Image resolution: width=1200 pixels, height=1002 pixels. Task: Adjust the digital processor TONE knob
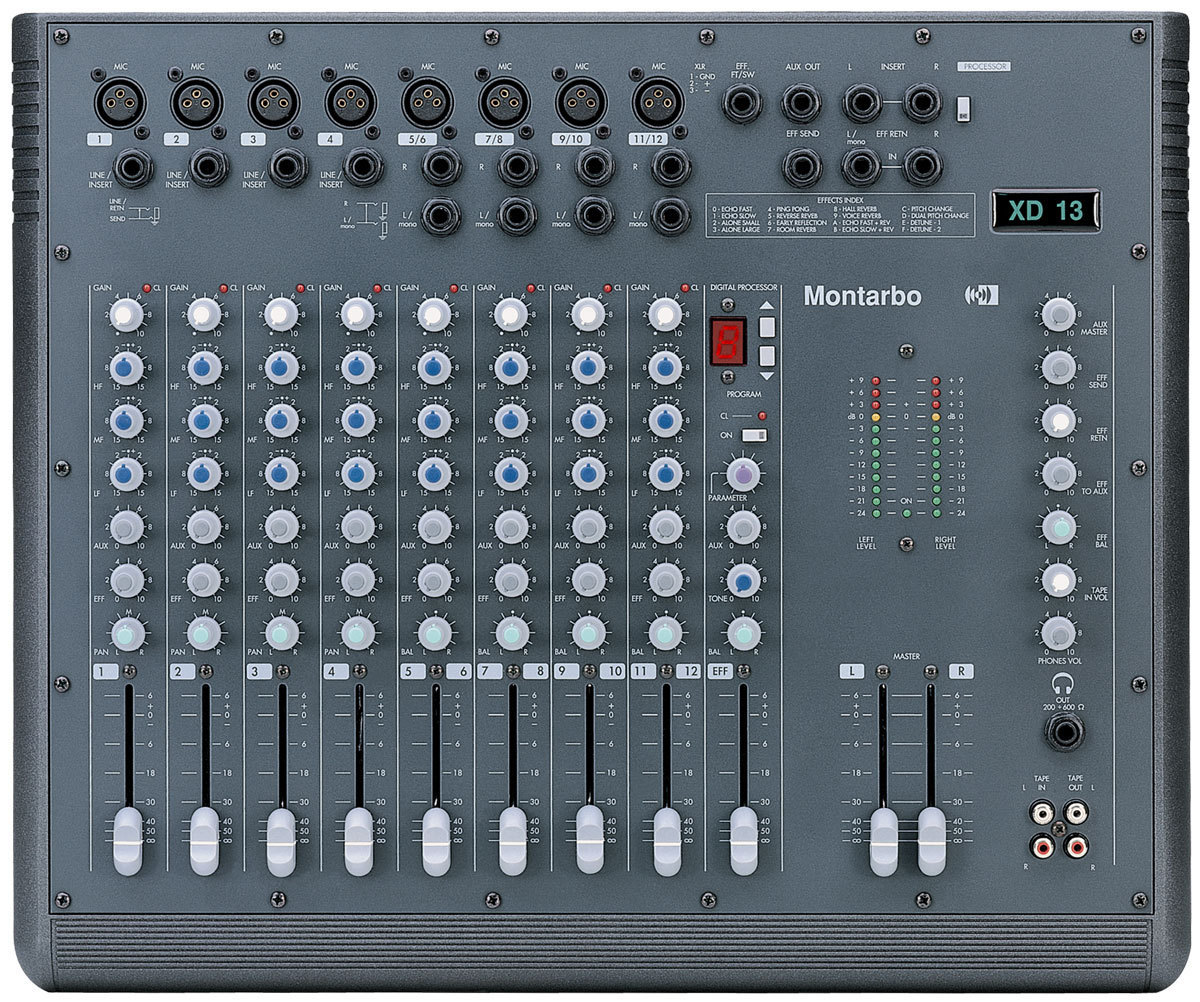tap(742, 580)
